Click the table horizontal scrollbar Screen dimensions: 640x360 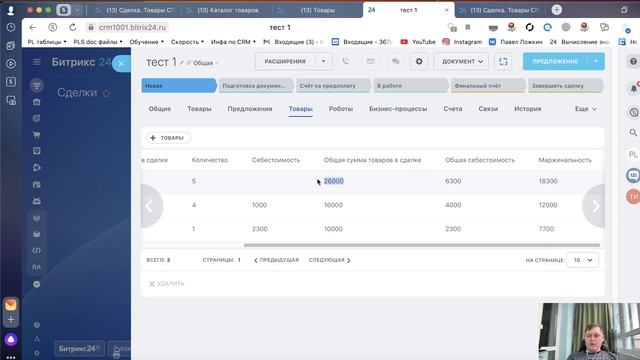click(x=422, y=245)
